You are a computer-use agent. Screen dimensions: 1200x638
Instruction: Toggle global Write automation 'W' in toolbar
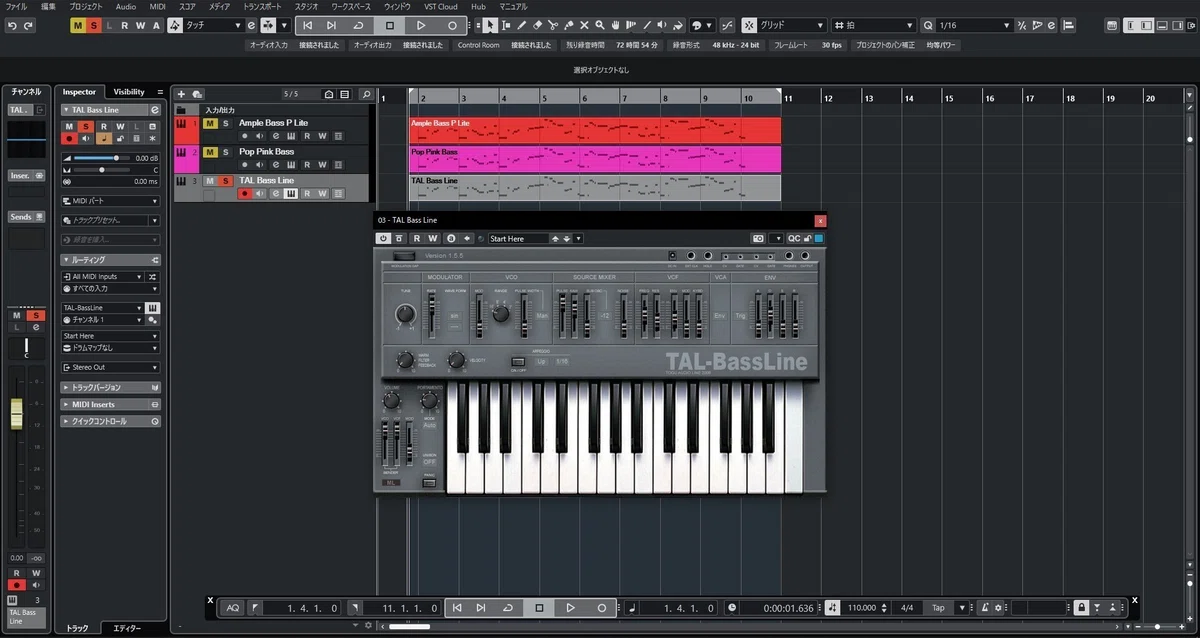pyautogui.click(x=140, y=25)
